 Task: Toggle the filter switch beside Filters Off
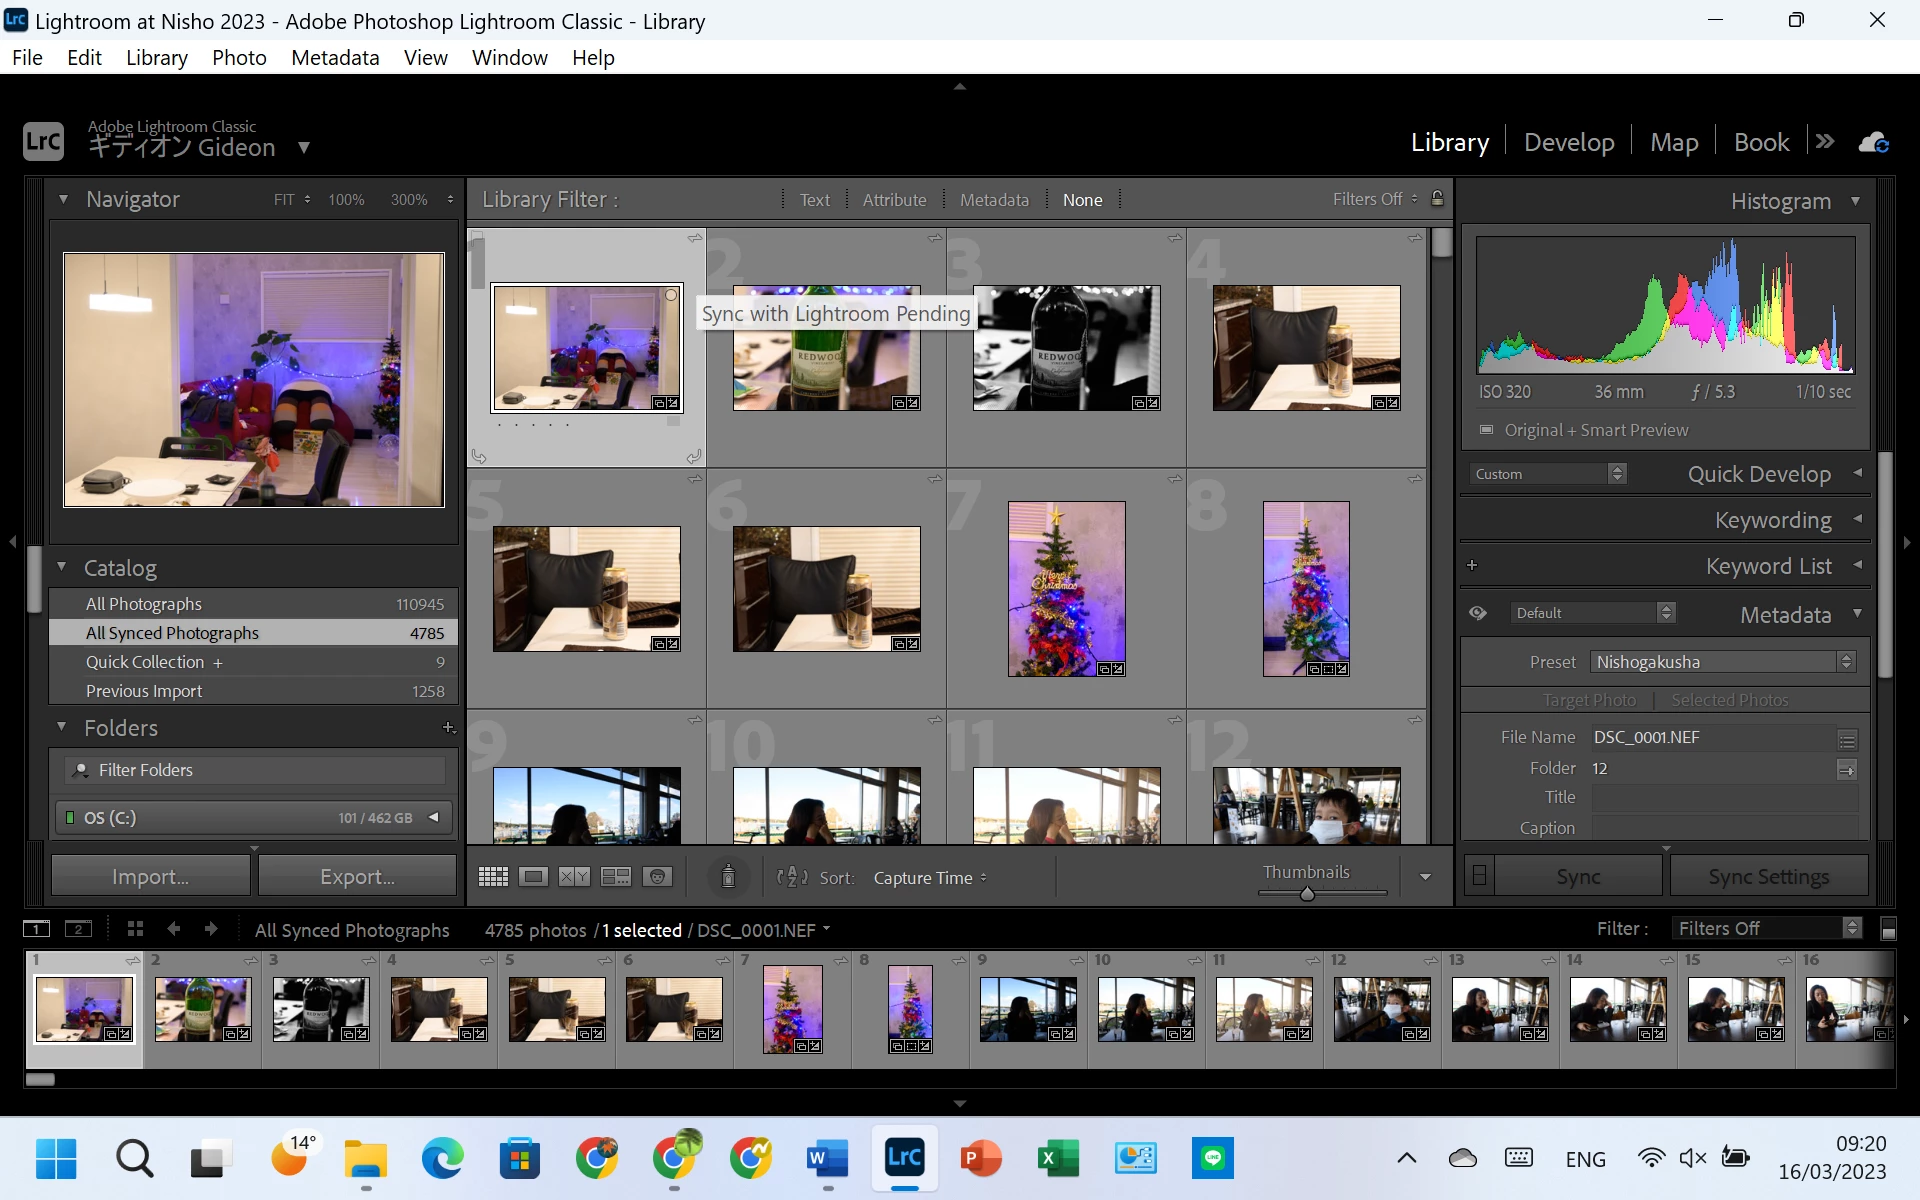[x=1888, y=929]
